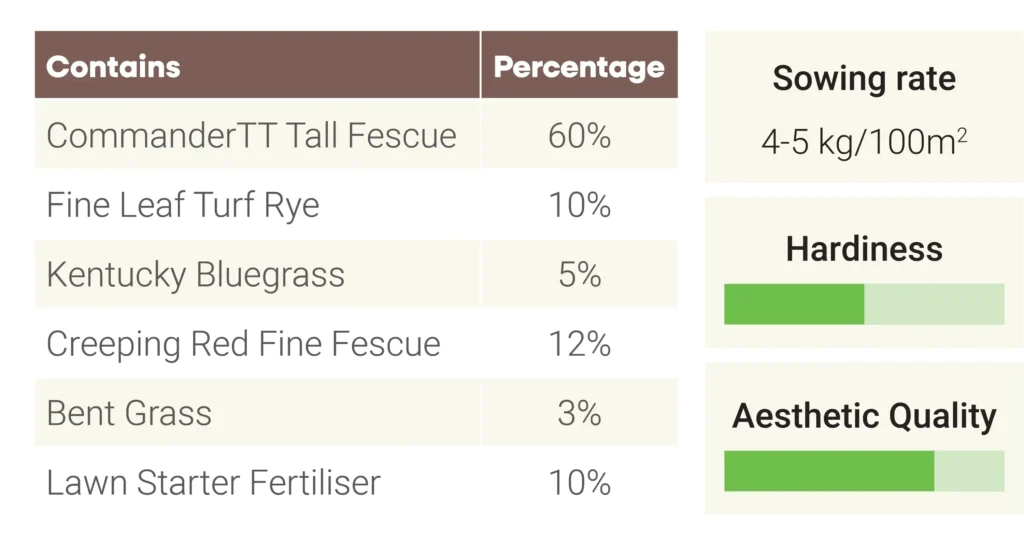
Task: Click the Aesthetic Quality rating bar
Action: (x=864, y=471)
